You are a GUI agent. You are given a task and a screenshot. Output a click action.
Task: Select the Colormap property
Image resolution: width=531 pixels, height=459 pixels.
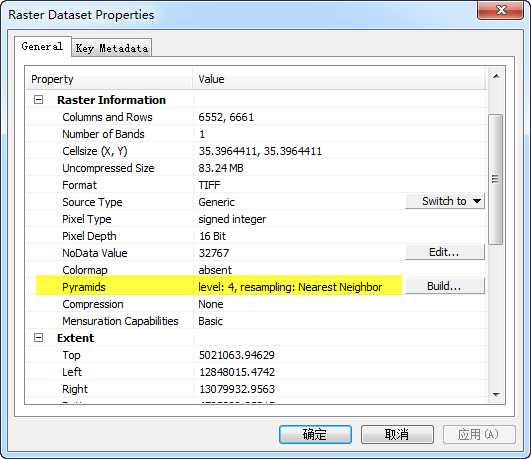coord(85,270)
